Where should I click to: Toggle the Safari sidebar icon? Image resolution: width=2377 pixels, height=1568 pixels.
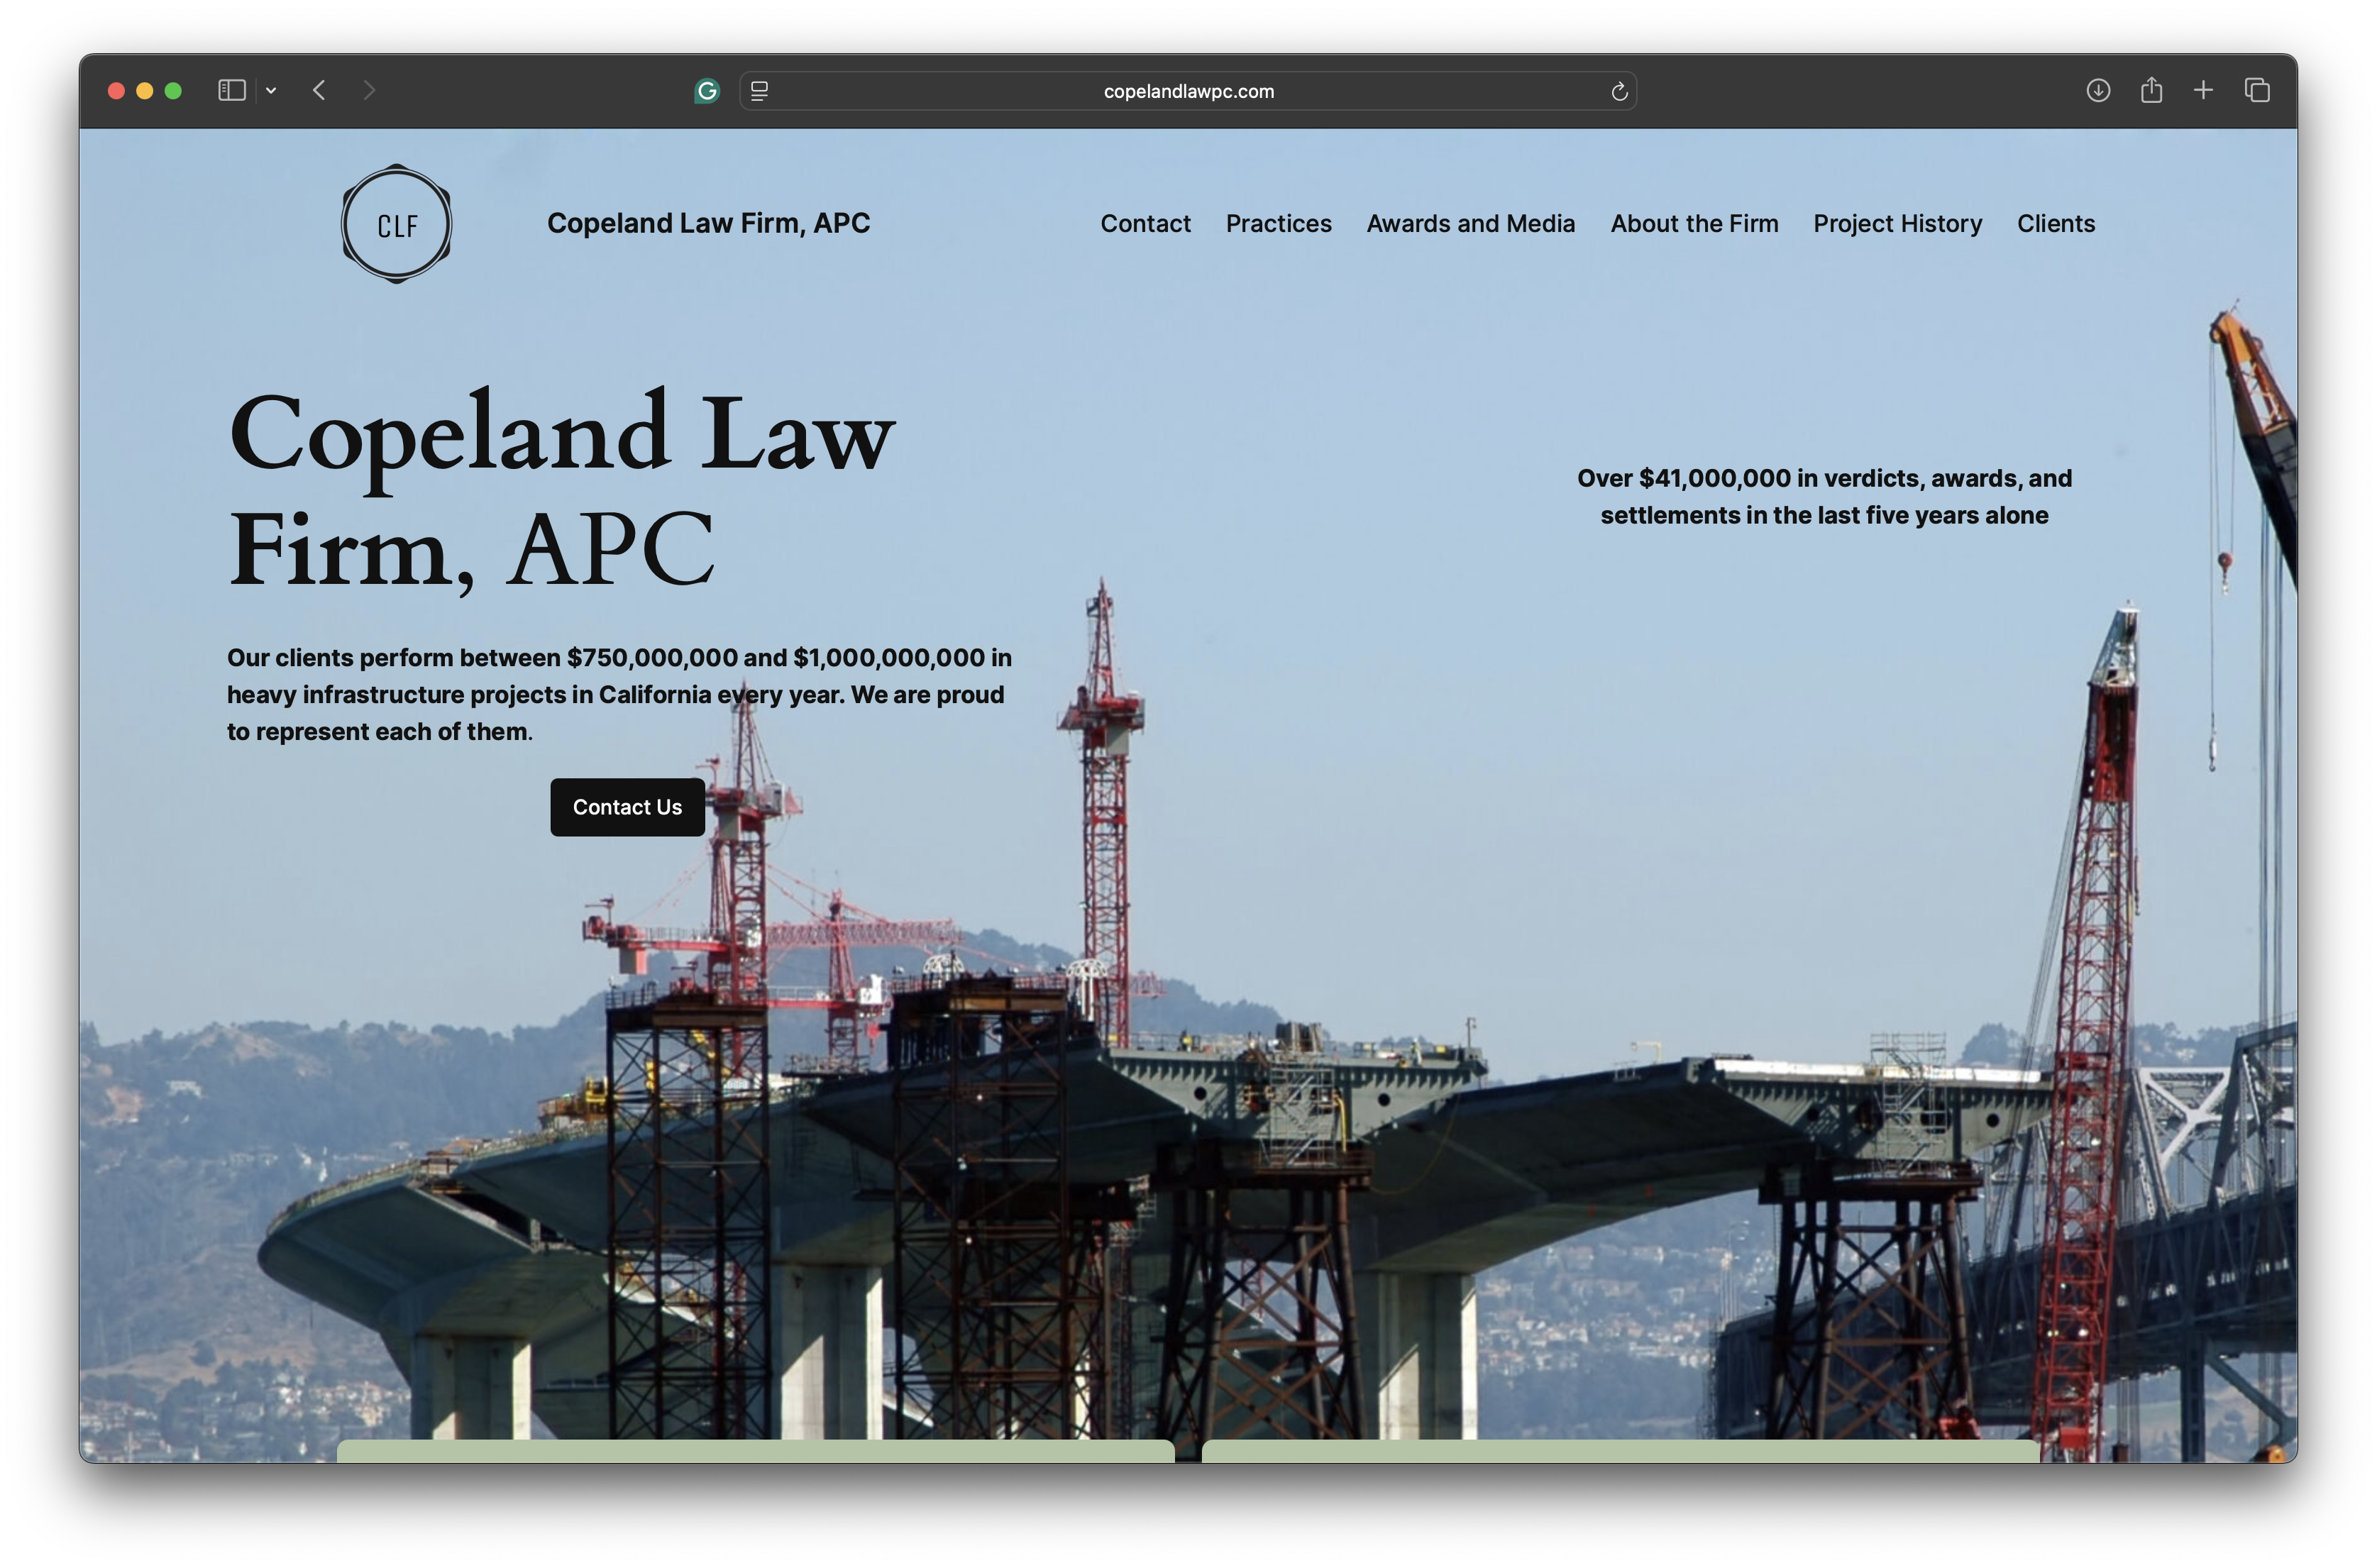click(x=231, y=91)
